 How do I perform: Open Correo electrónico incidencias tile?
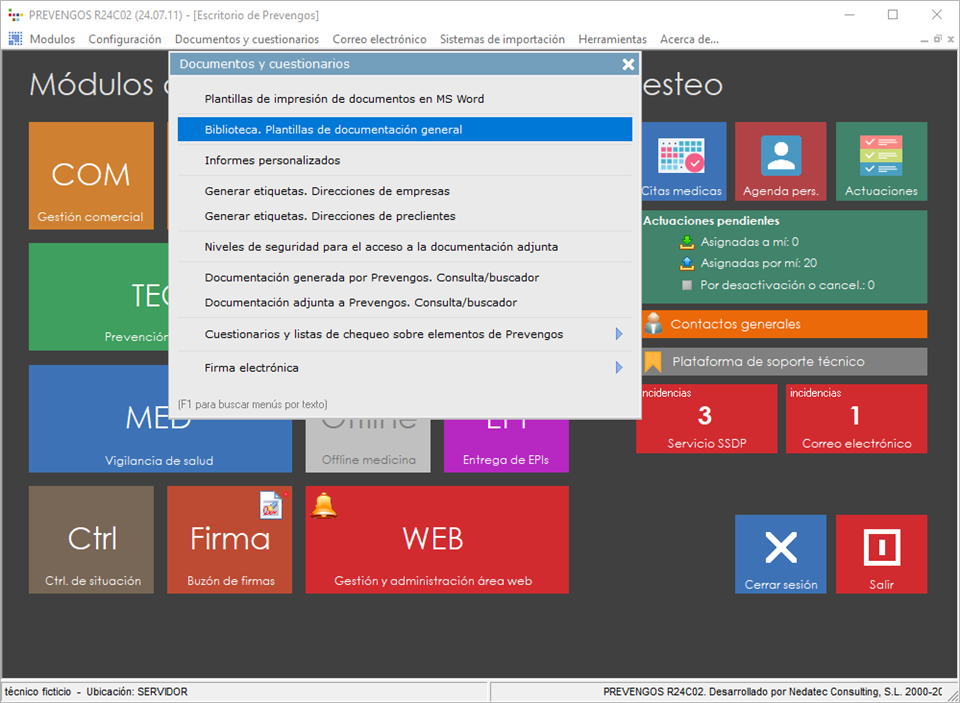point(856,418)
